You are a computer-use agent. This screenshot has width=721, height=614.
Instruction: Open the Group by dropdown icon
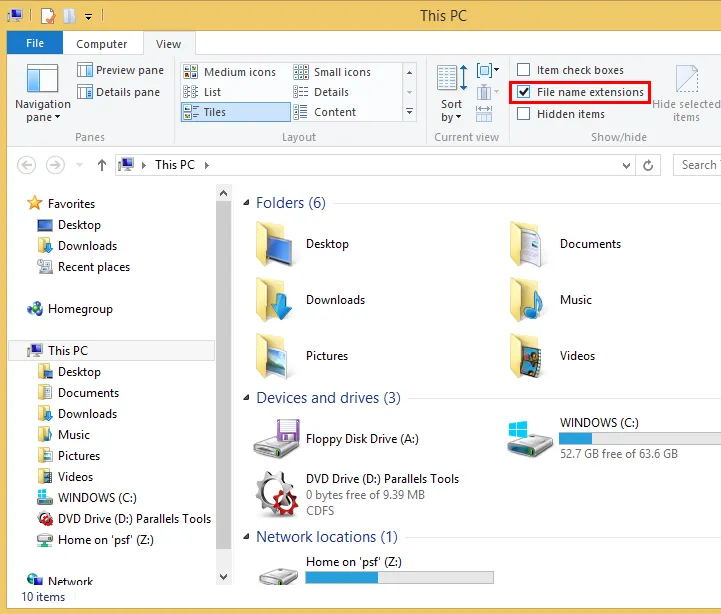click(487, 70)
